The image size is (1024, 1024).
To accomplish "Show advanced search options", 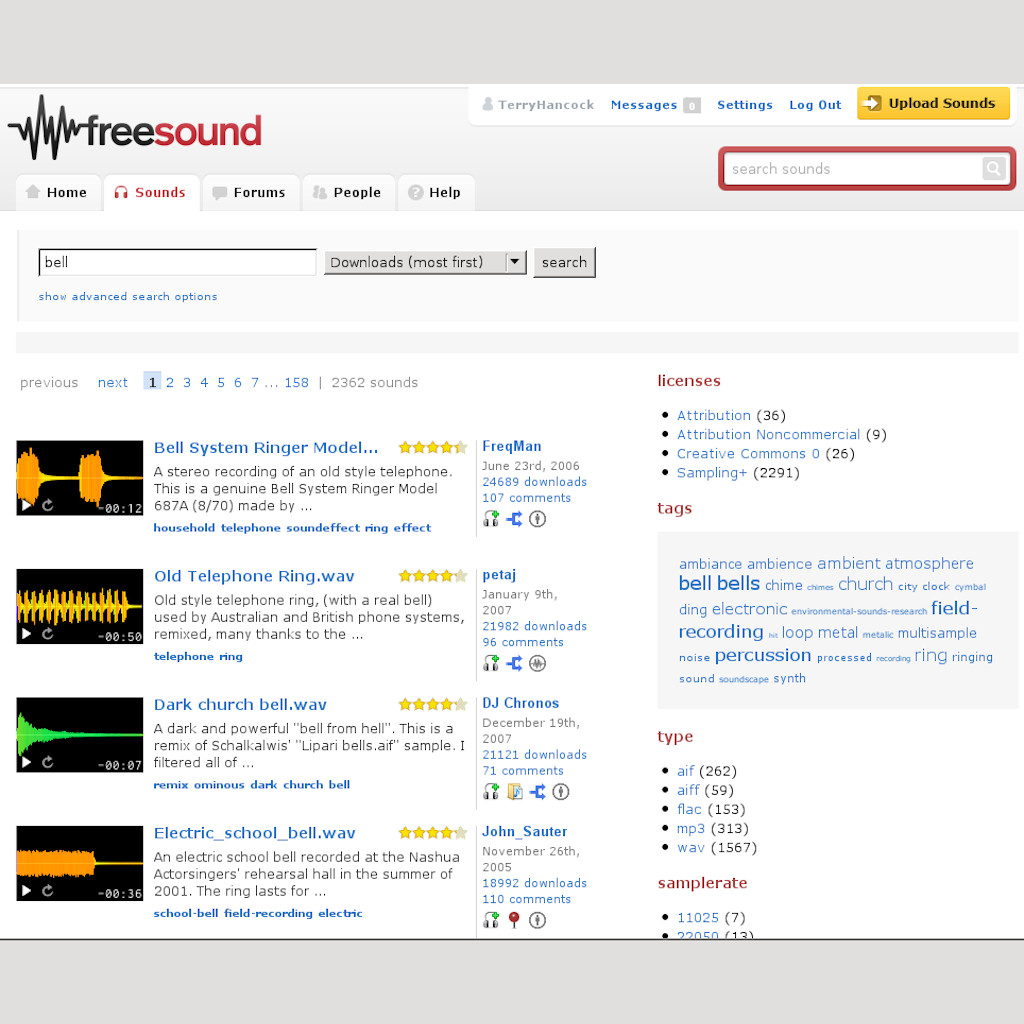I will pyautogui.click(x=128, y=297).
